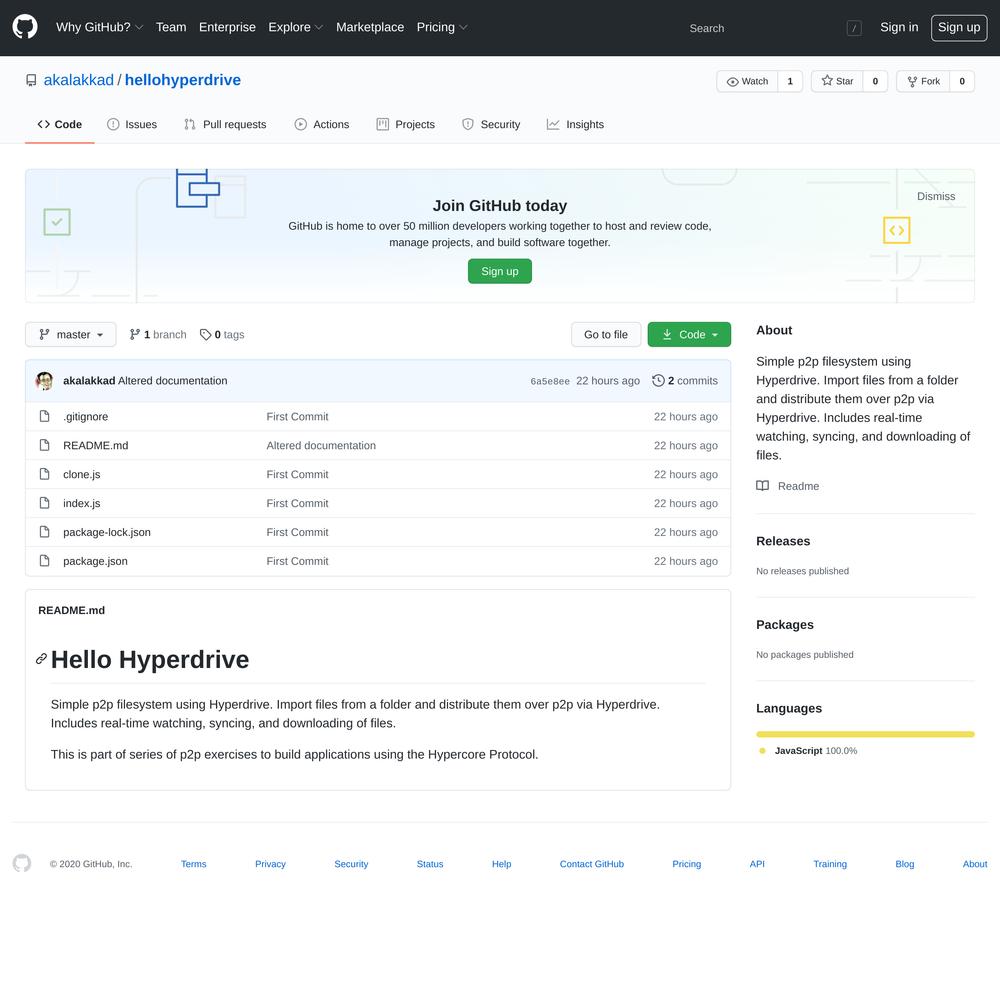Open the package-lock.json file
Image resolution: width=1000 pixels, height=1000 pixels.
pos(107,532)
